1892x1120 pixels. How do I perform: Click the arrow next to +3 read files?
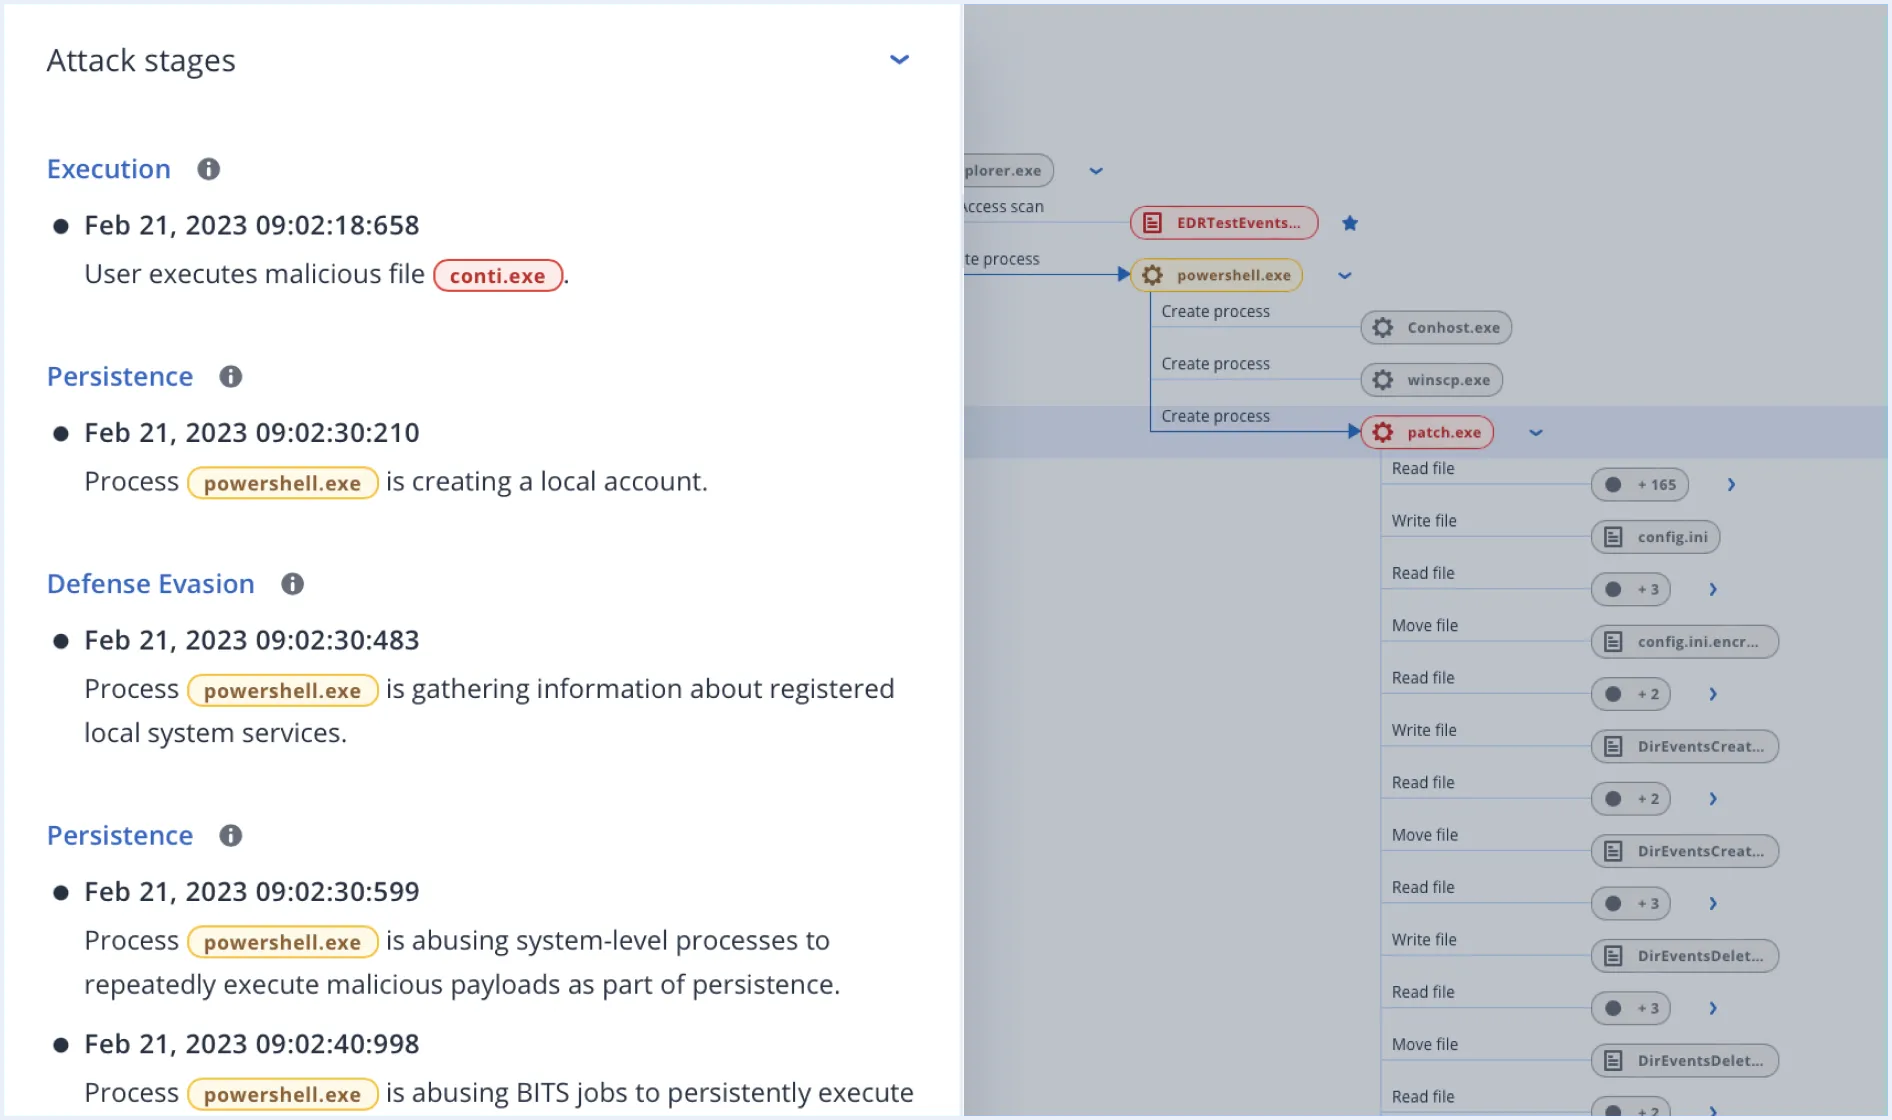tap(1712, 589)
